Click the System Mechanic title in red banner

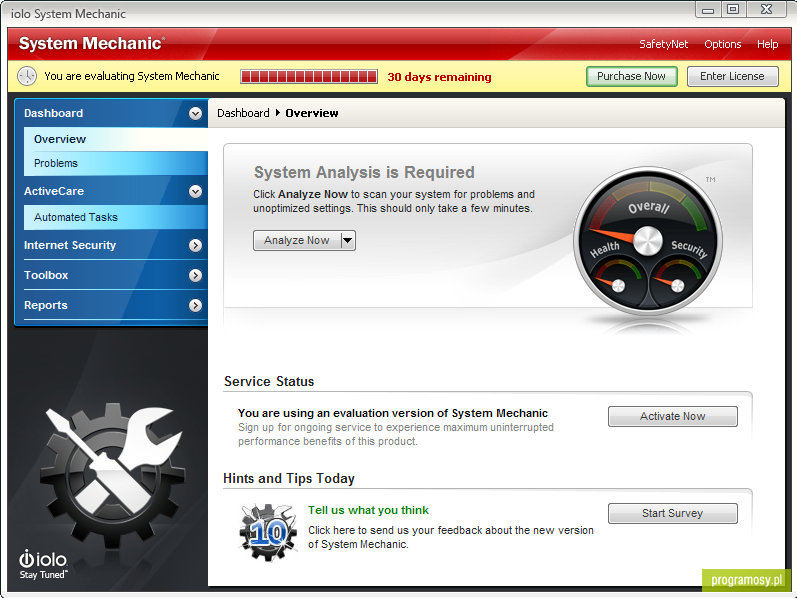point(92,43)
